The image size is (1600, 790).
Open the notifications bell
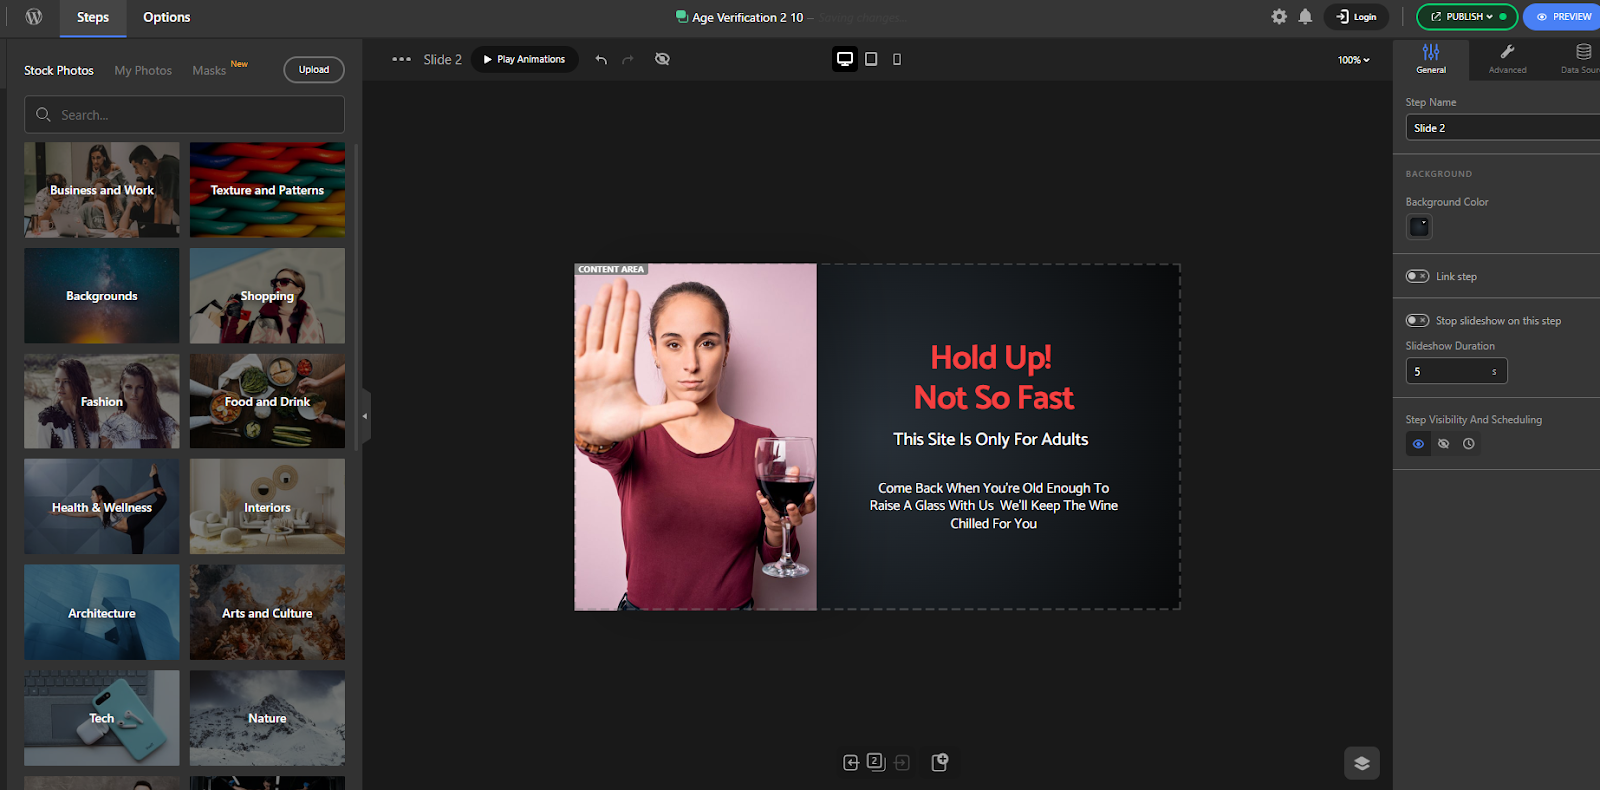tap(1305, 17)
